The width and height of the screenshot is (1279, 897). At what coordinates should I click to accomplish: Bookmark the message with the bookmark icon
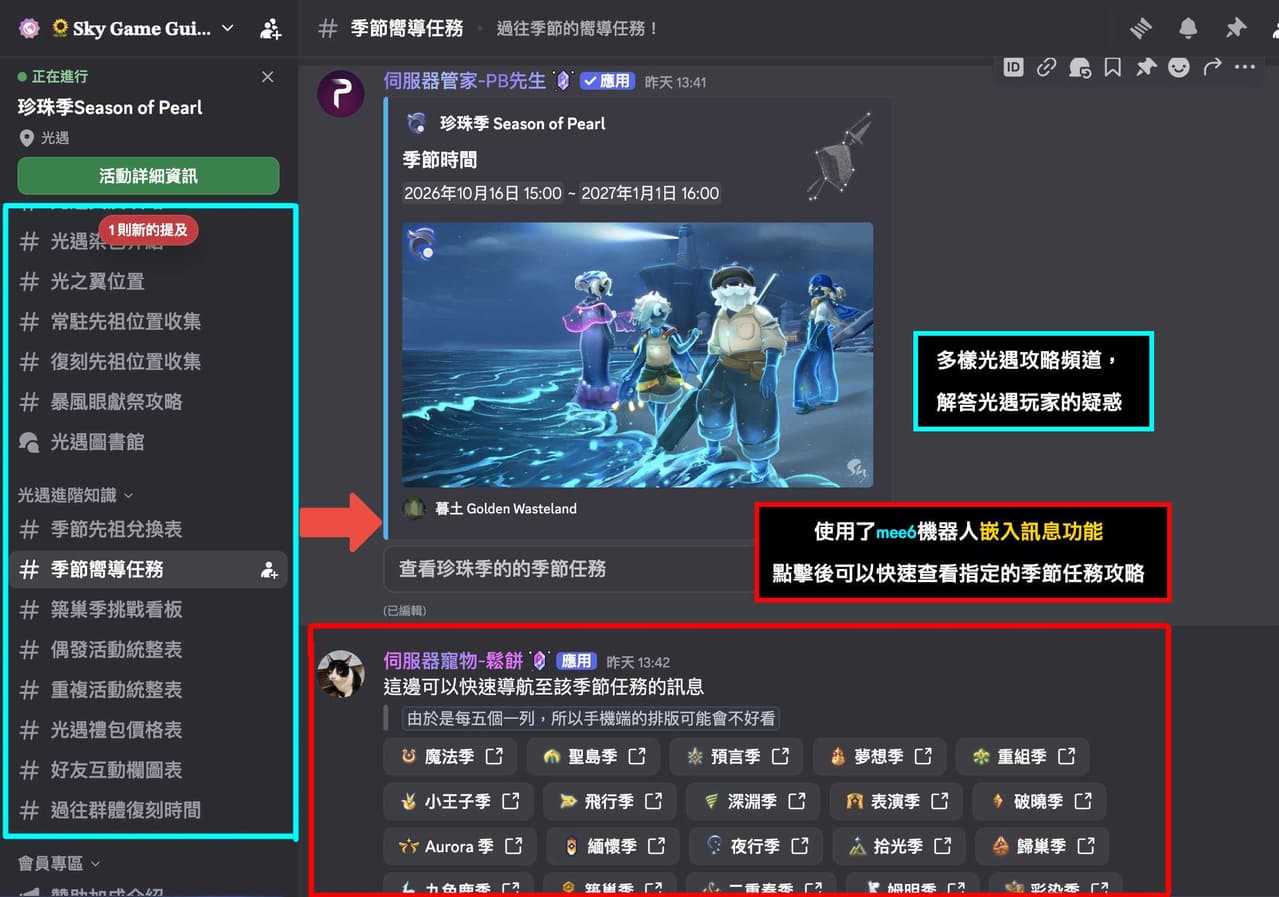1112,67
